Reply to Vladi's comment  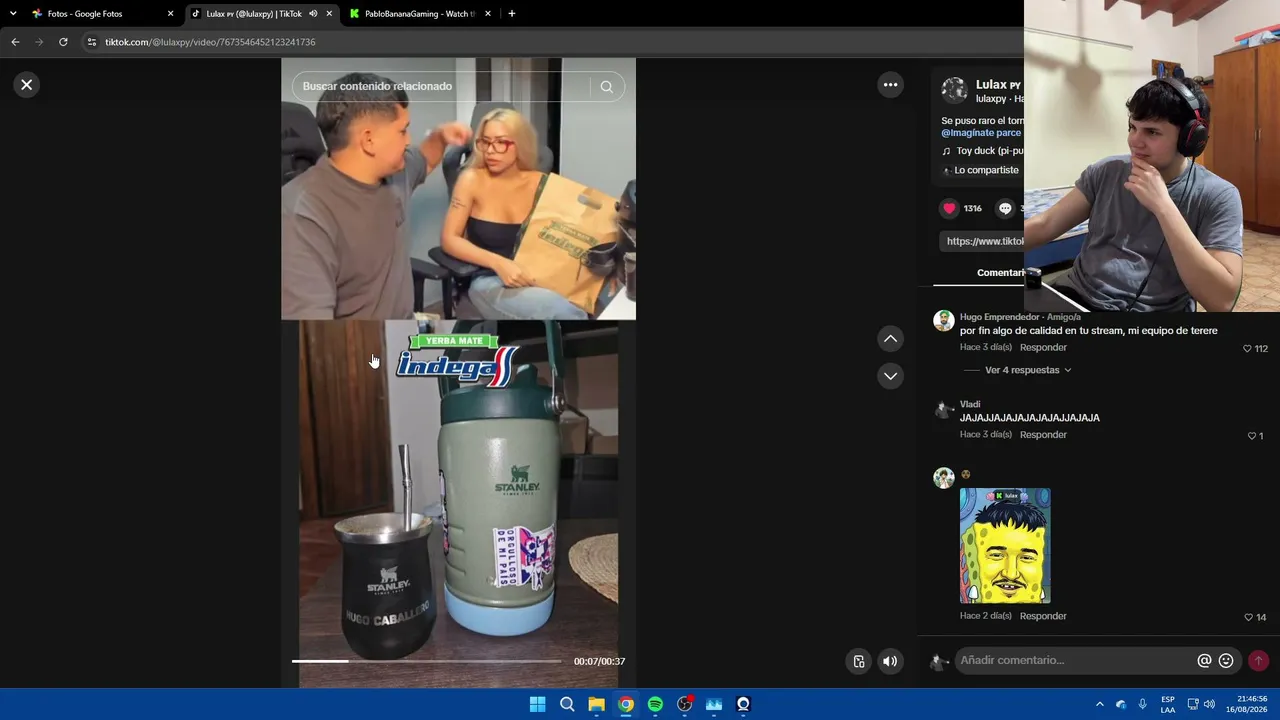pyautogui.click(x=1043, y=435)
